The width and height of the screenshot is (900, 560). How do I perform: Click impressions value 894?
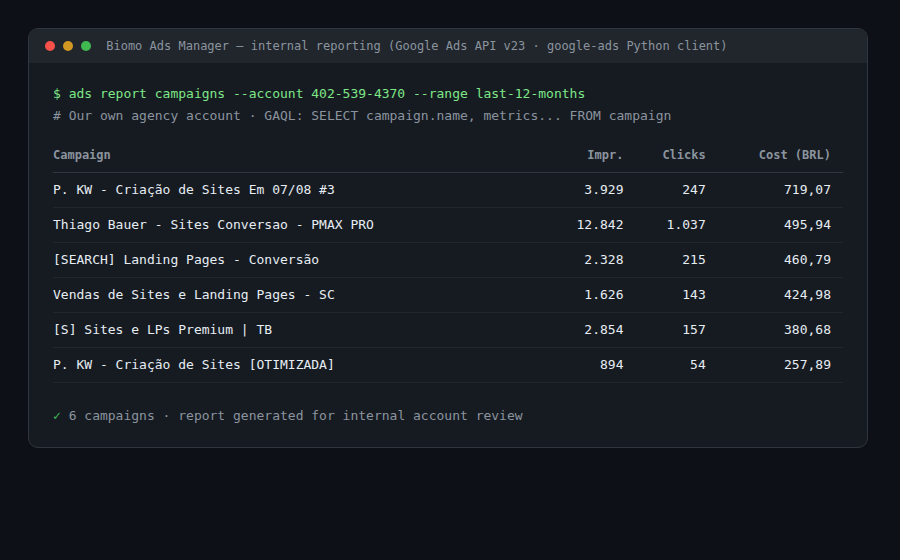pos(611,365)
